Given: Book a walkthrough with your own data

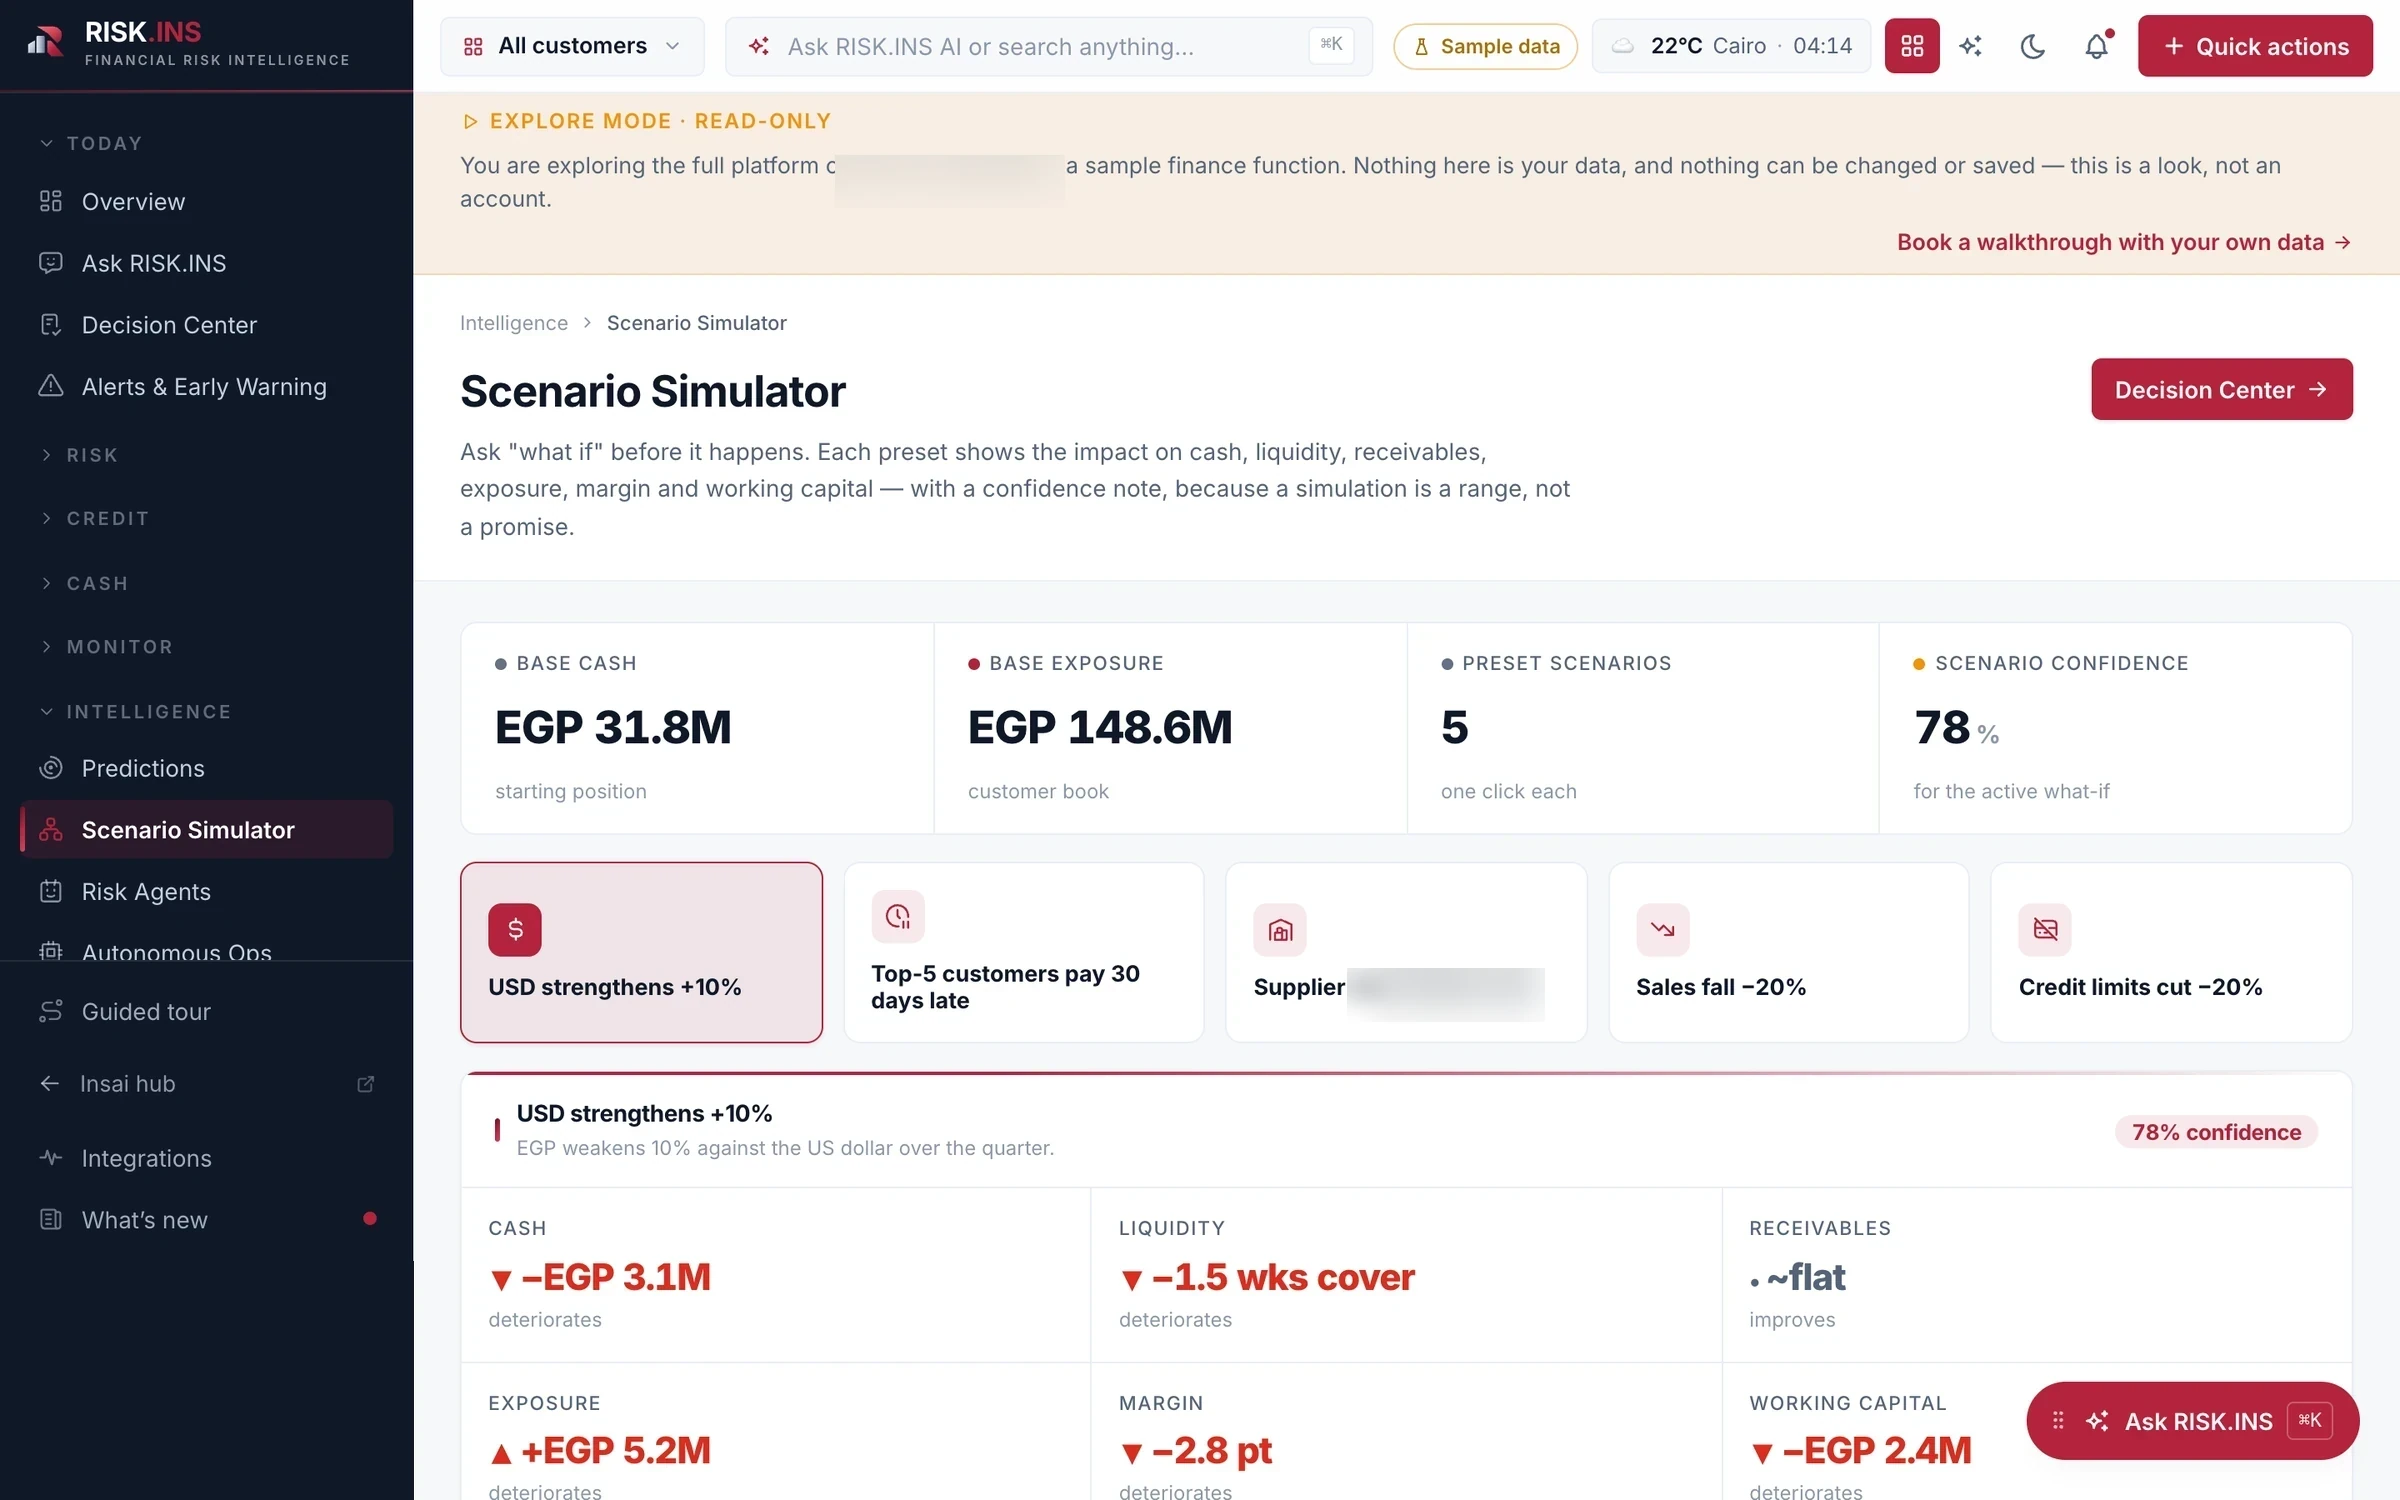Looking at the screenshot, I should (x=2124, y=242).
